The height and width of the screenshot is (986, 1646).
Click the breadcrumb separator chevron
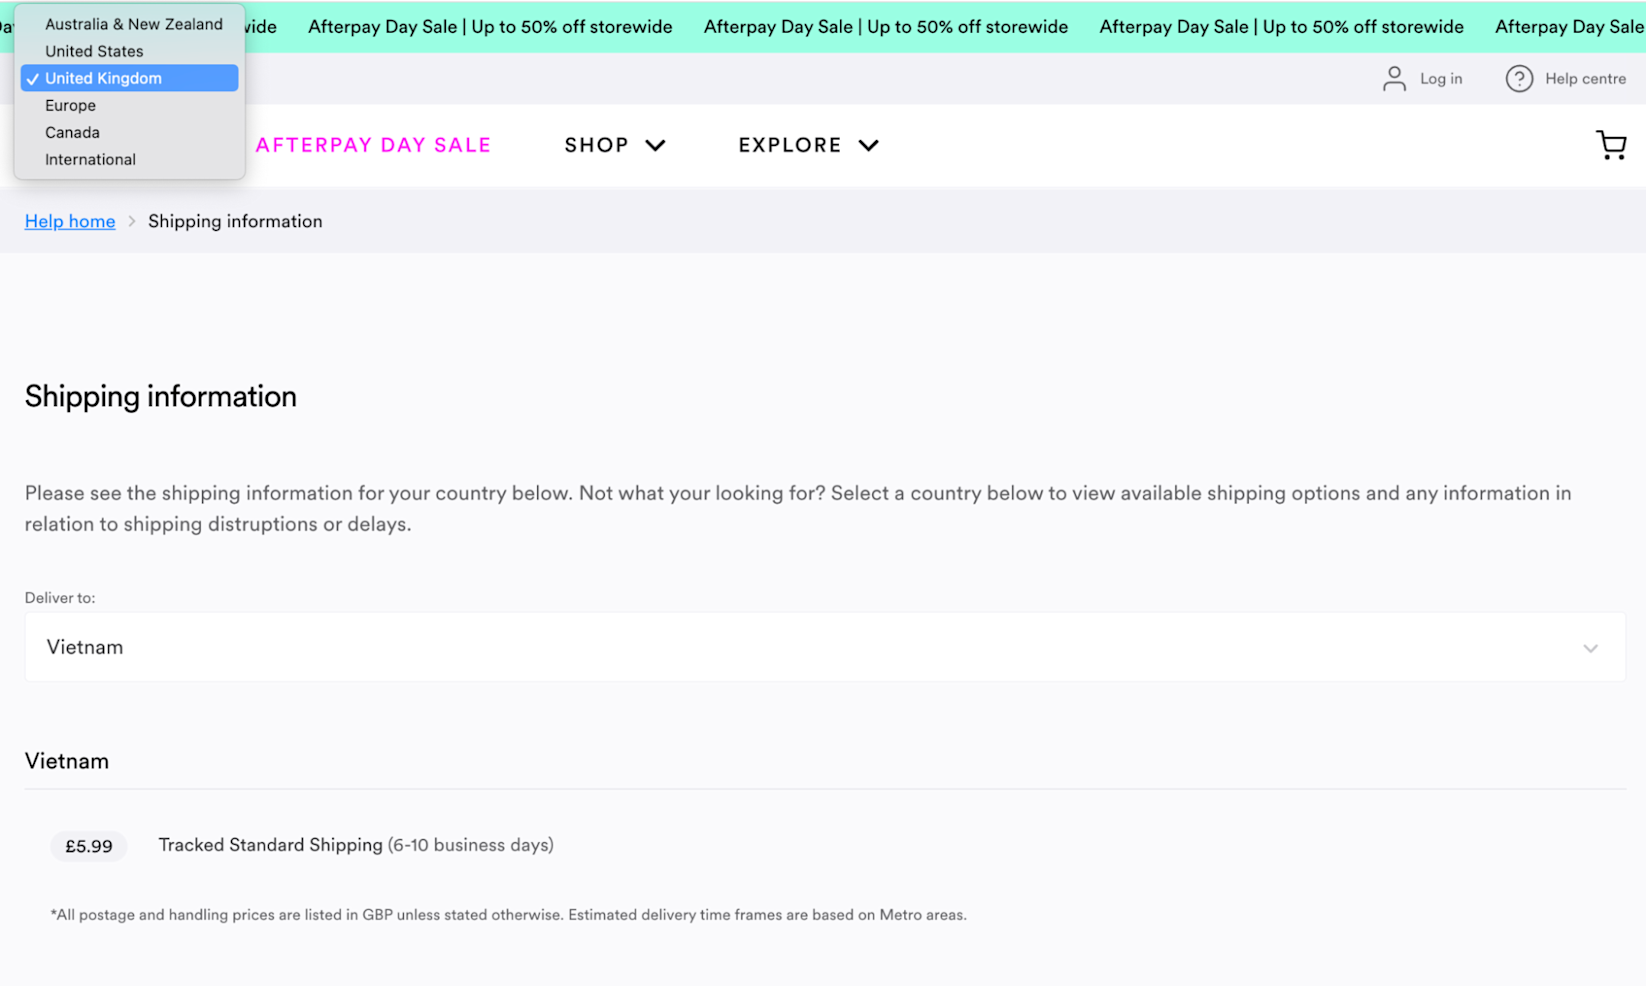(x=131, y=221)
